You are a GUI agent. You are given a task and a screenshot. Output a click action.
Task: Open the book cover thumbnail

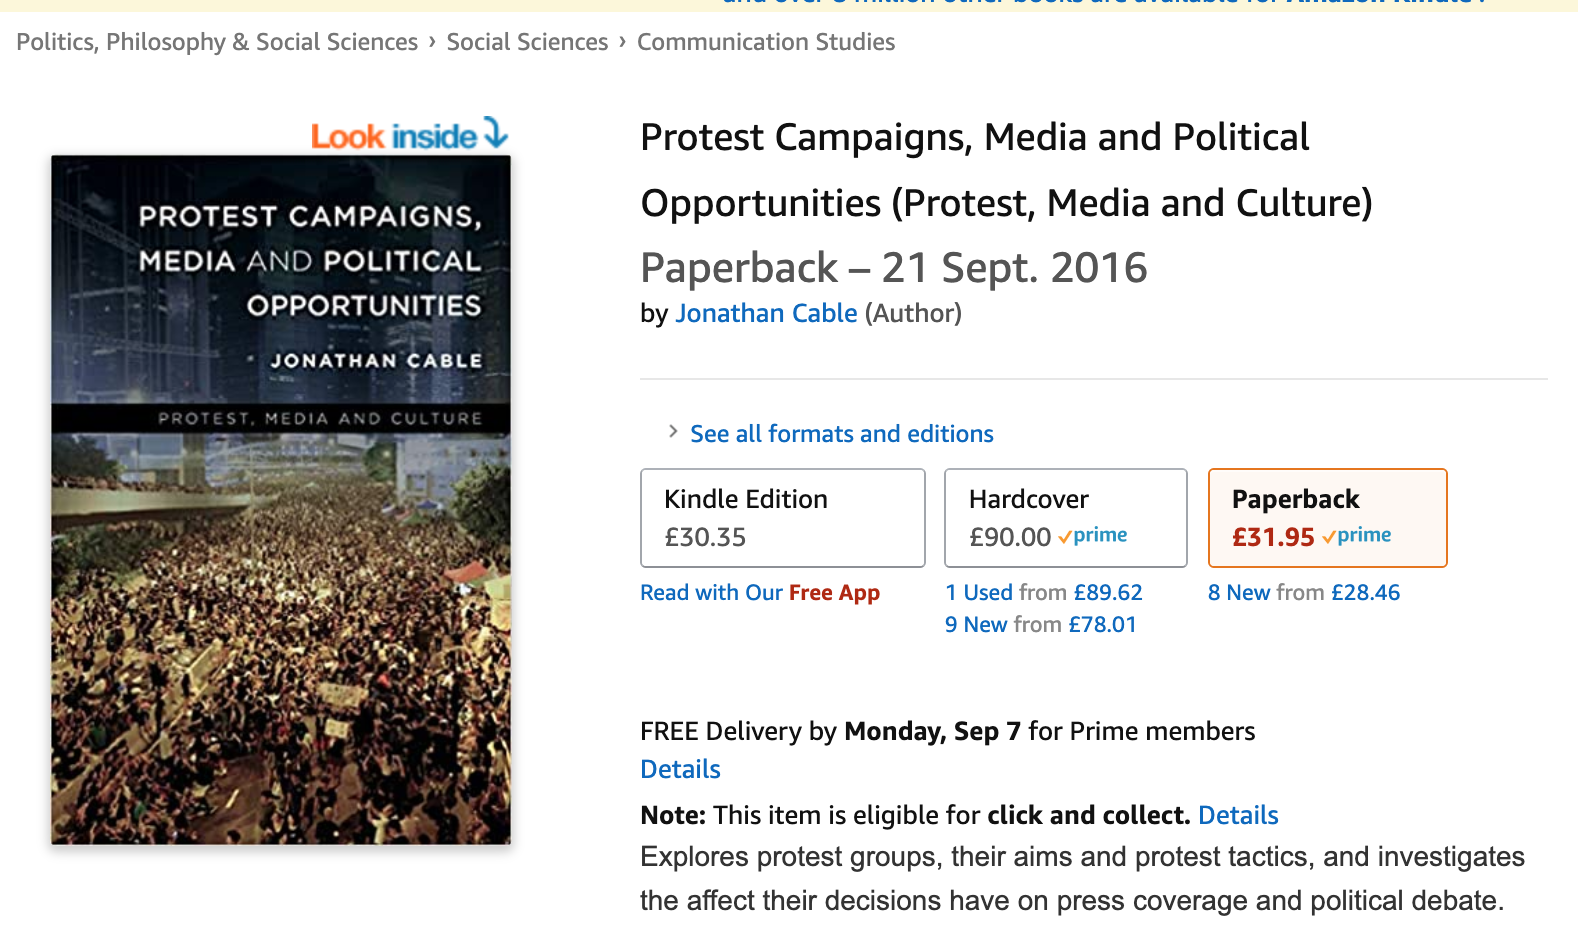(x=281, y=500)
